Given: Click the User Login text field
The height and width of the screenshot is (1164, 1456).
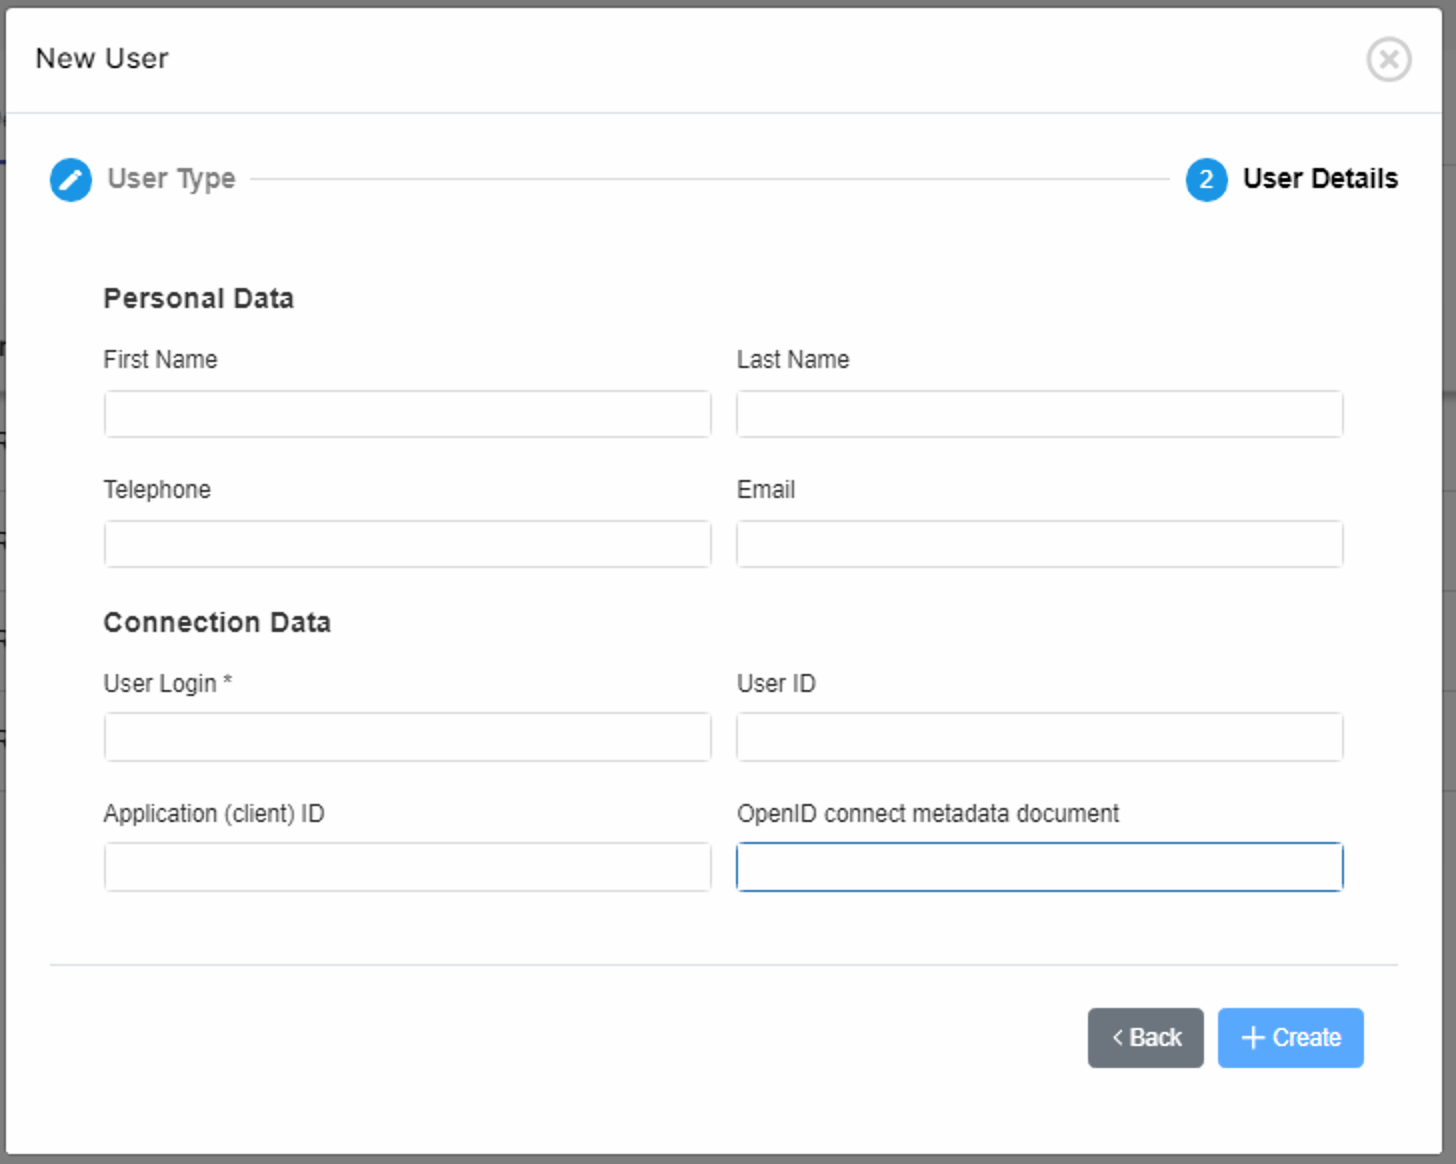Looking at the screenshot, I should point(407,737).
